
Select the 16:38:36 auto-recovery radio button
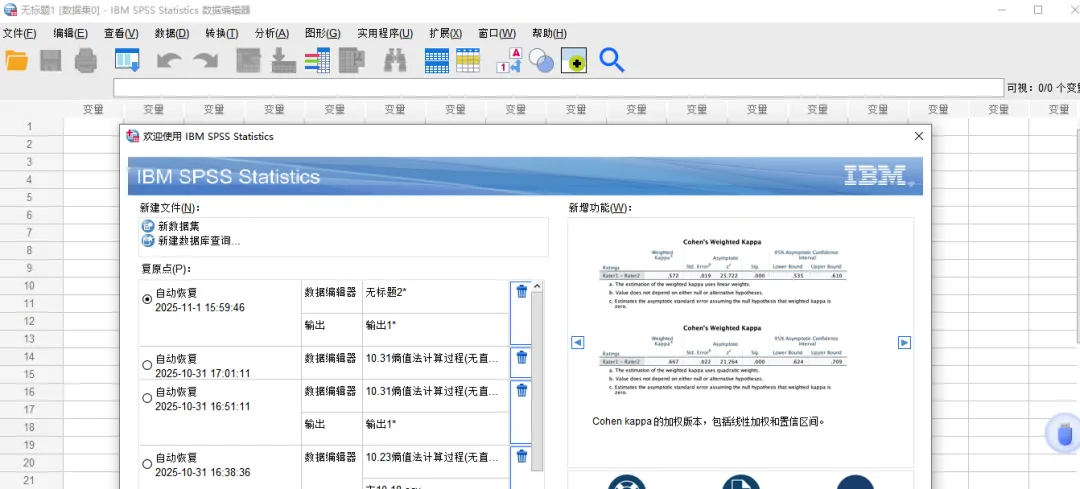(147, 464)
